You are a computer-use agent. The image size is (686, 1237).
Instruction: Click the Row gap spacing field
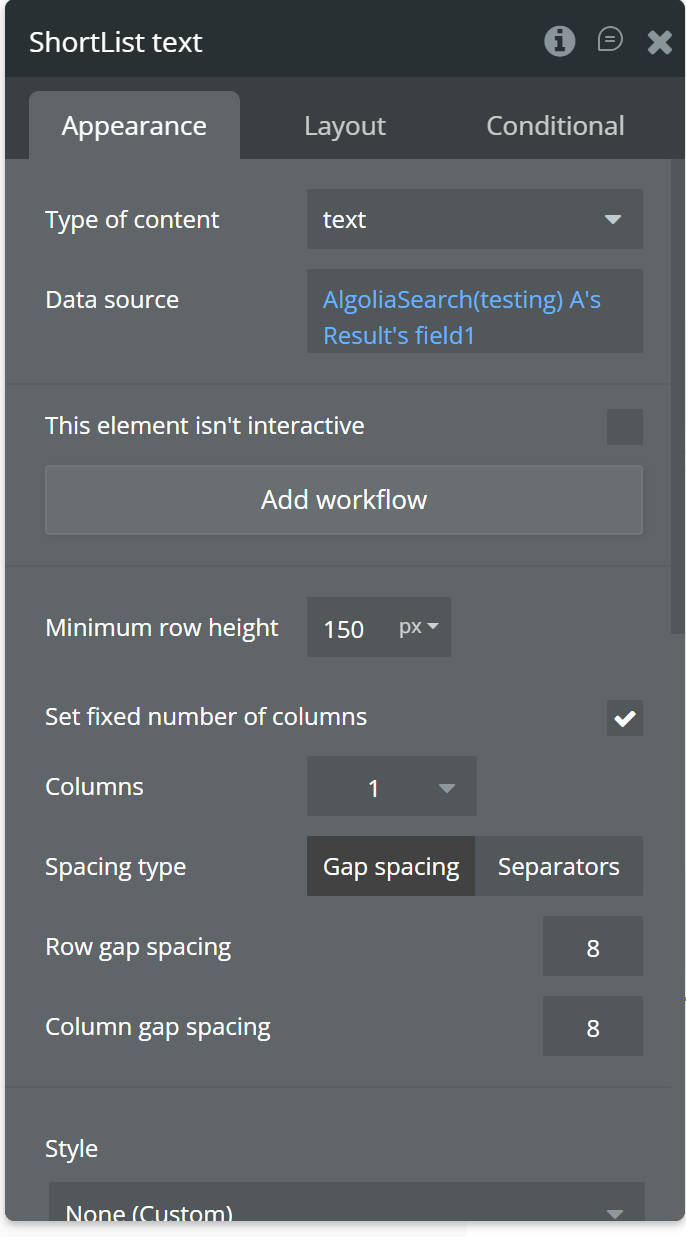pos(592,947)
